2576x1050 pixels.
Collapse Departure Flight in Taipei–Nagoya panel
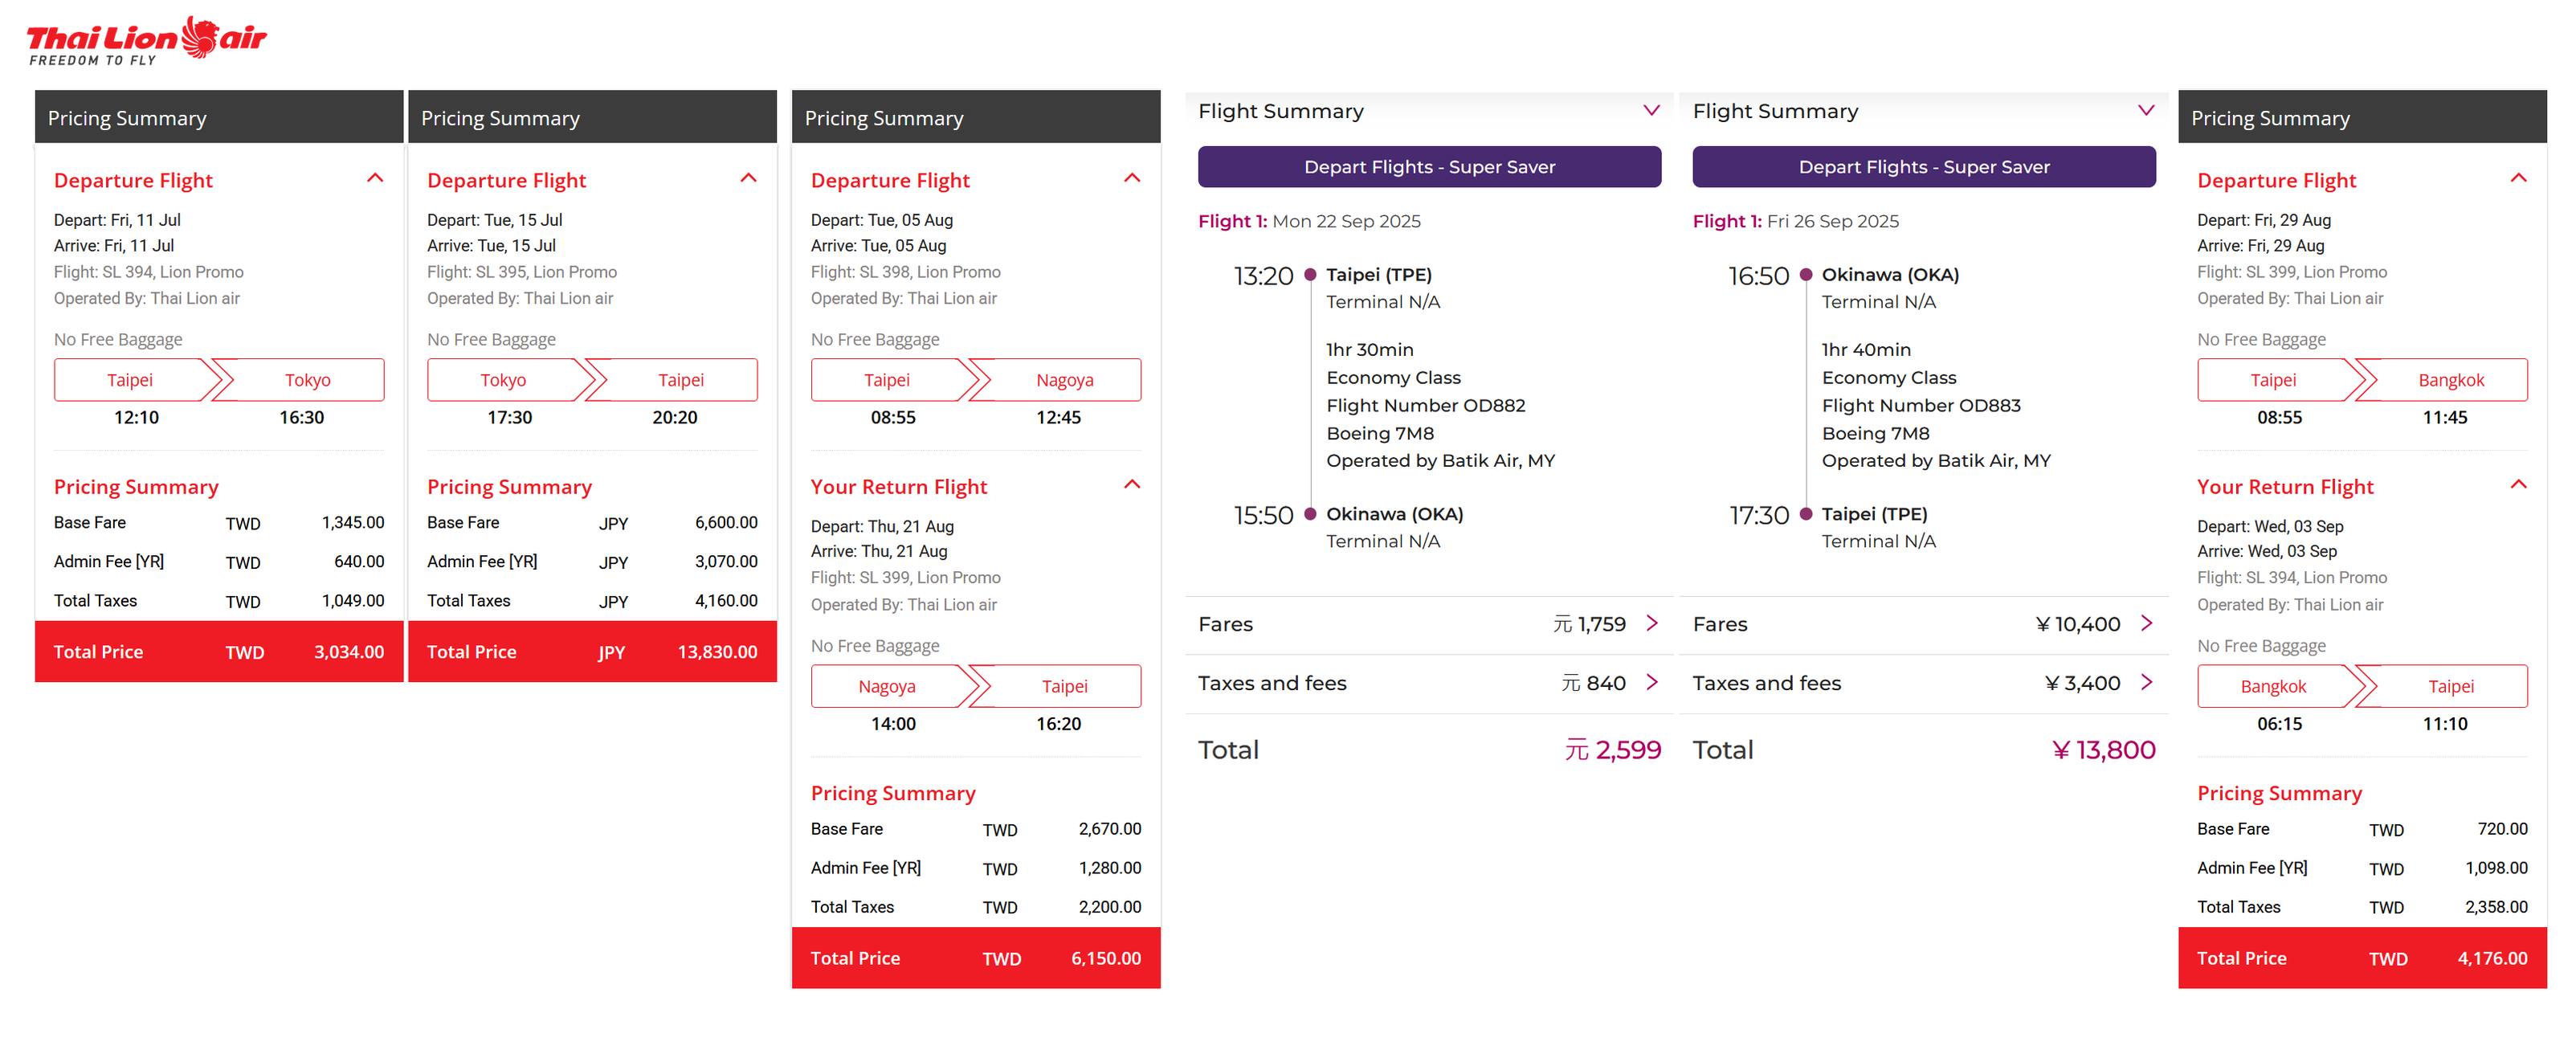(1132, 178)
